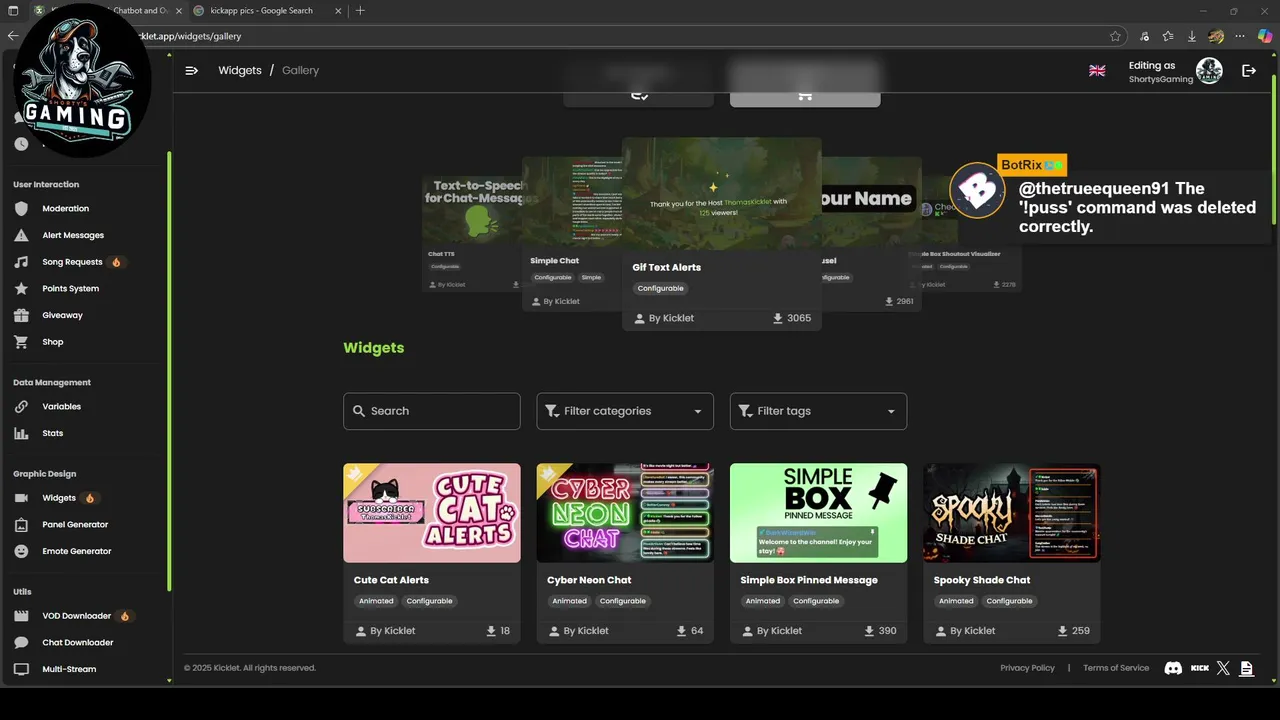Open Multi-Stream monitor icon
This screenshot has height=720, width=1280.
21,669
